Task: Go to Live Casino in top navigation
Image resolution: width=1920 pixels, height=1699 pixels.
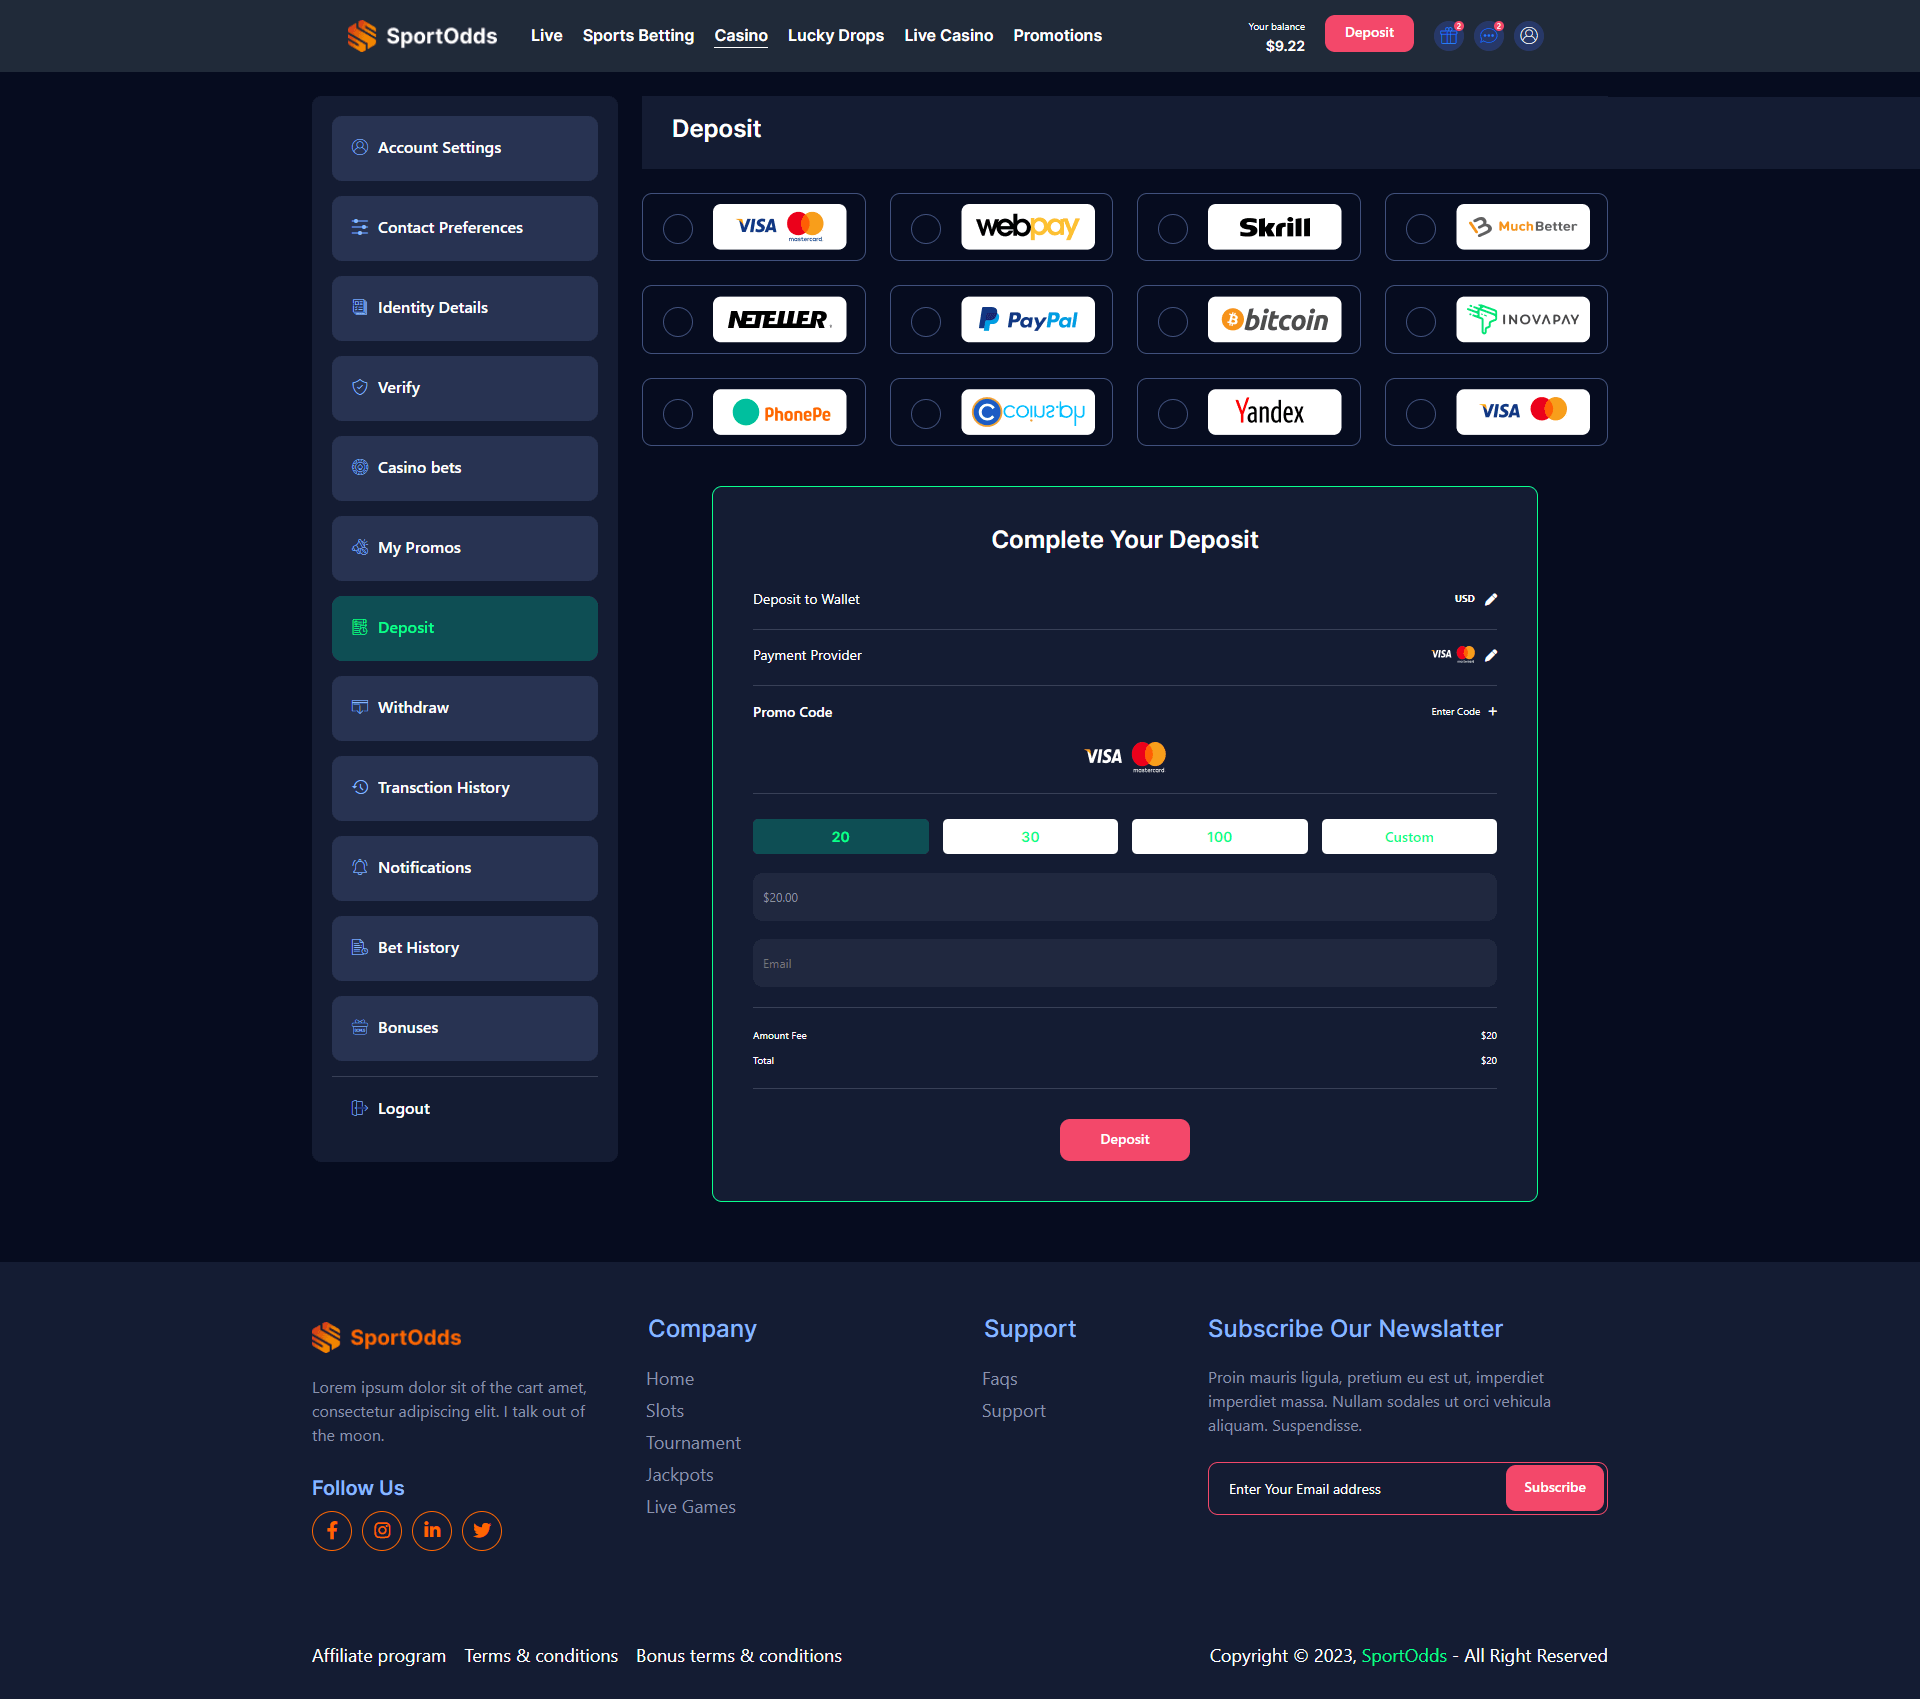Action: tap(948, 36)
